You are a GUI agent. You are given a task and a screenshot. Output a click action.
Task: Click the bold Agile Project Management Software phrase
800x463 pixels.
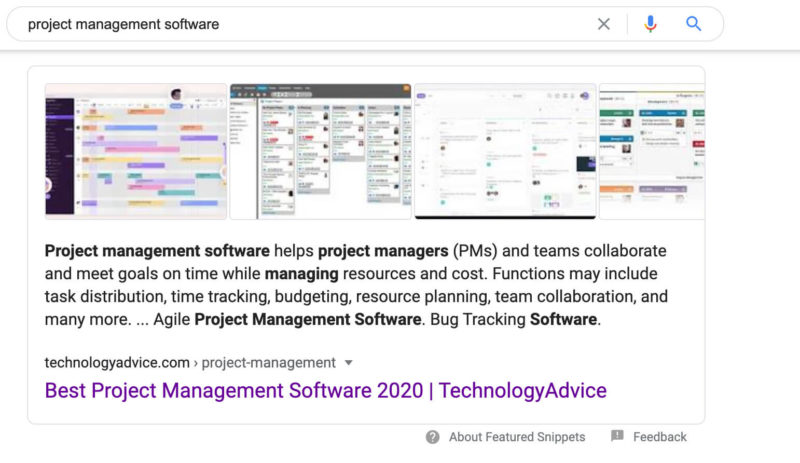coord(307,320)
